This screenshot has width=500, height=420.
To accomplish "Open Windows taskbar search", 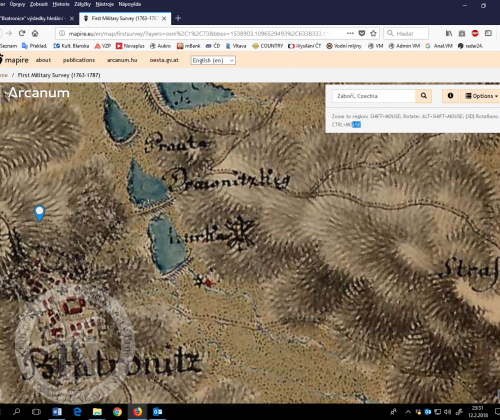I will pos(16,412).
